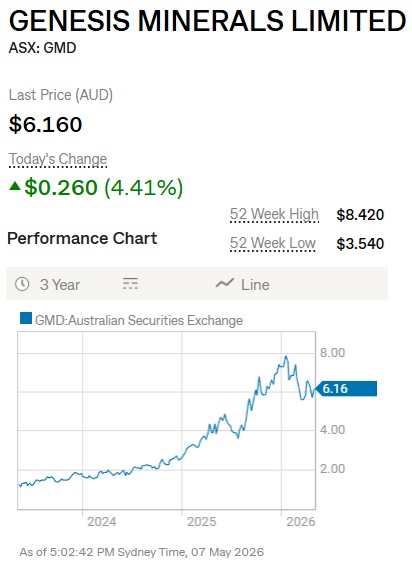Click the blue GMD legend color square
412x566 pixels.
26,318
